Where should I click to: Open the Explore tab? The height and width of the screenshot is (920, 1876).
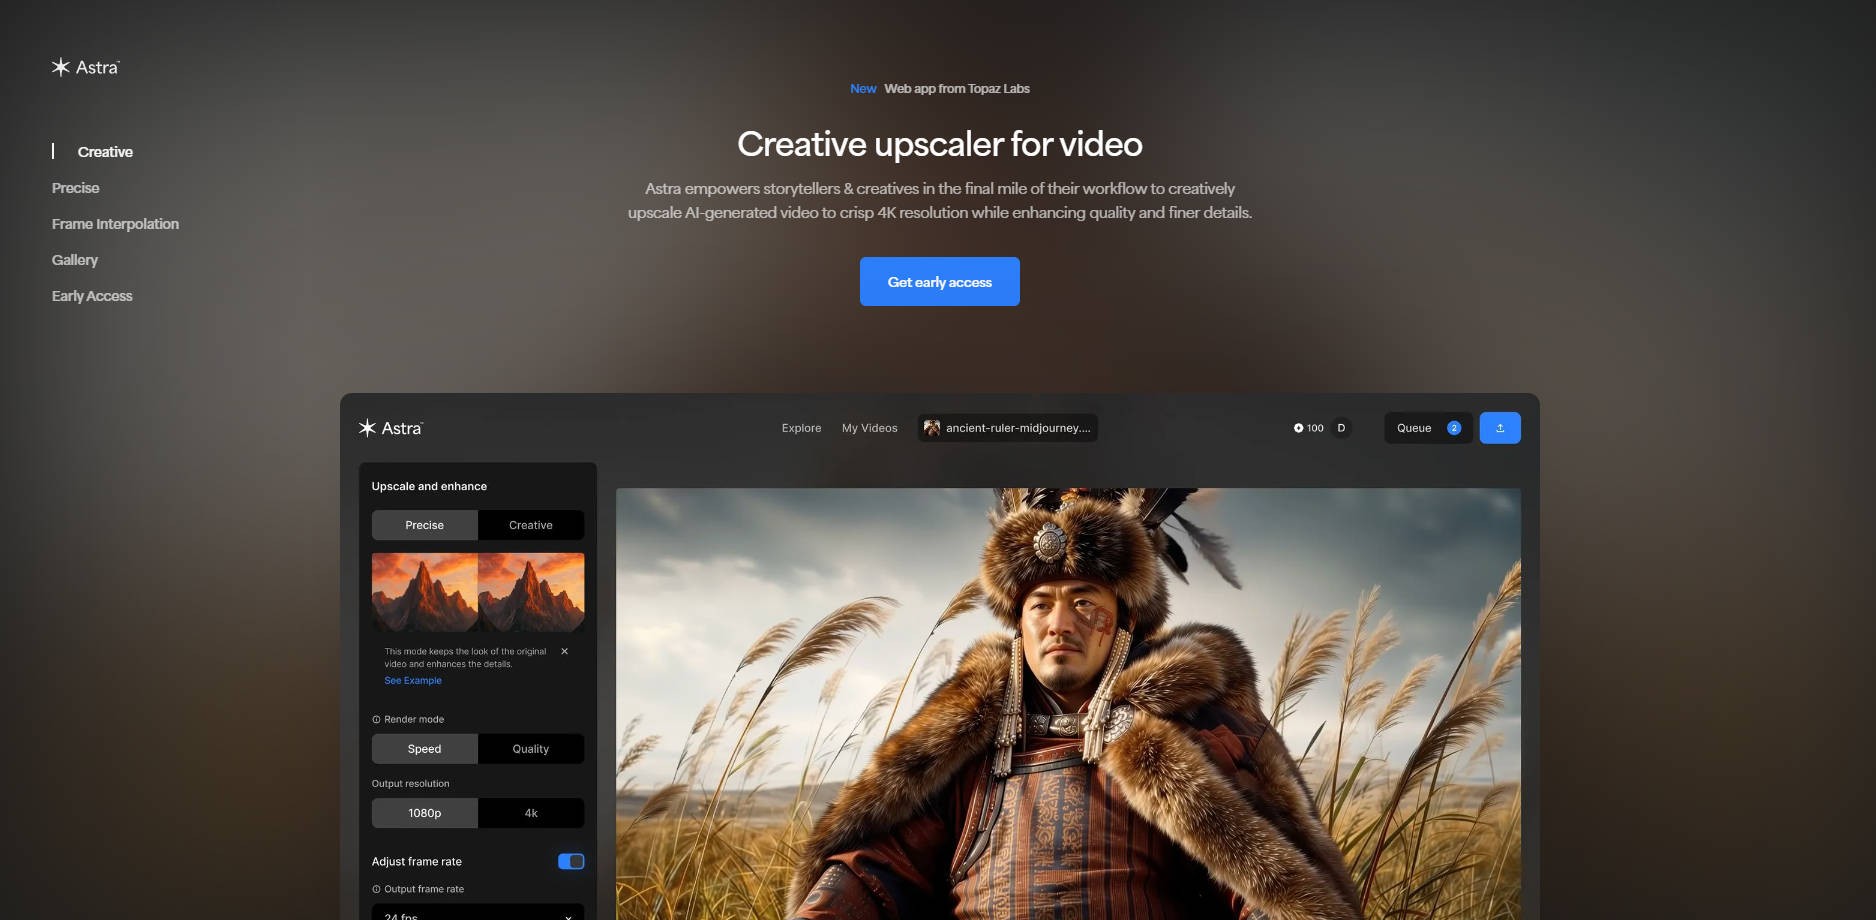[x=801, y=428]
